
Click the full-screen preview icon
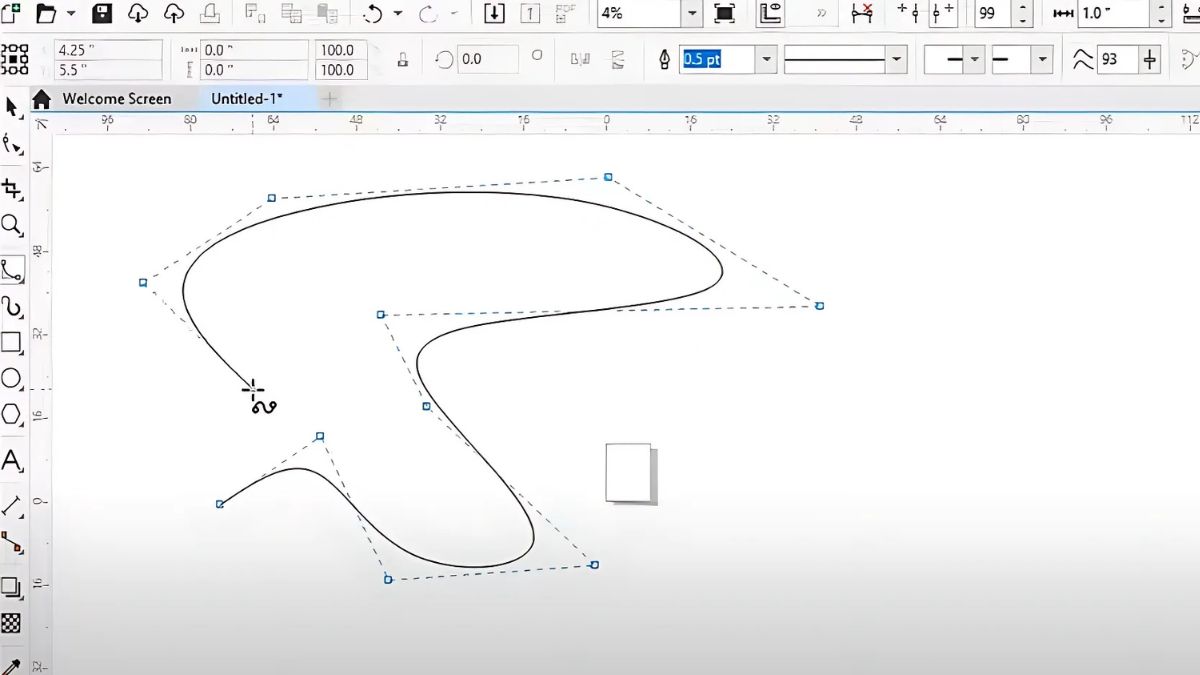point(725,13)
